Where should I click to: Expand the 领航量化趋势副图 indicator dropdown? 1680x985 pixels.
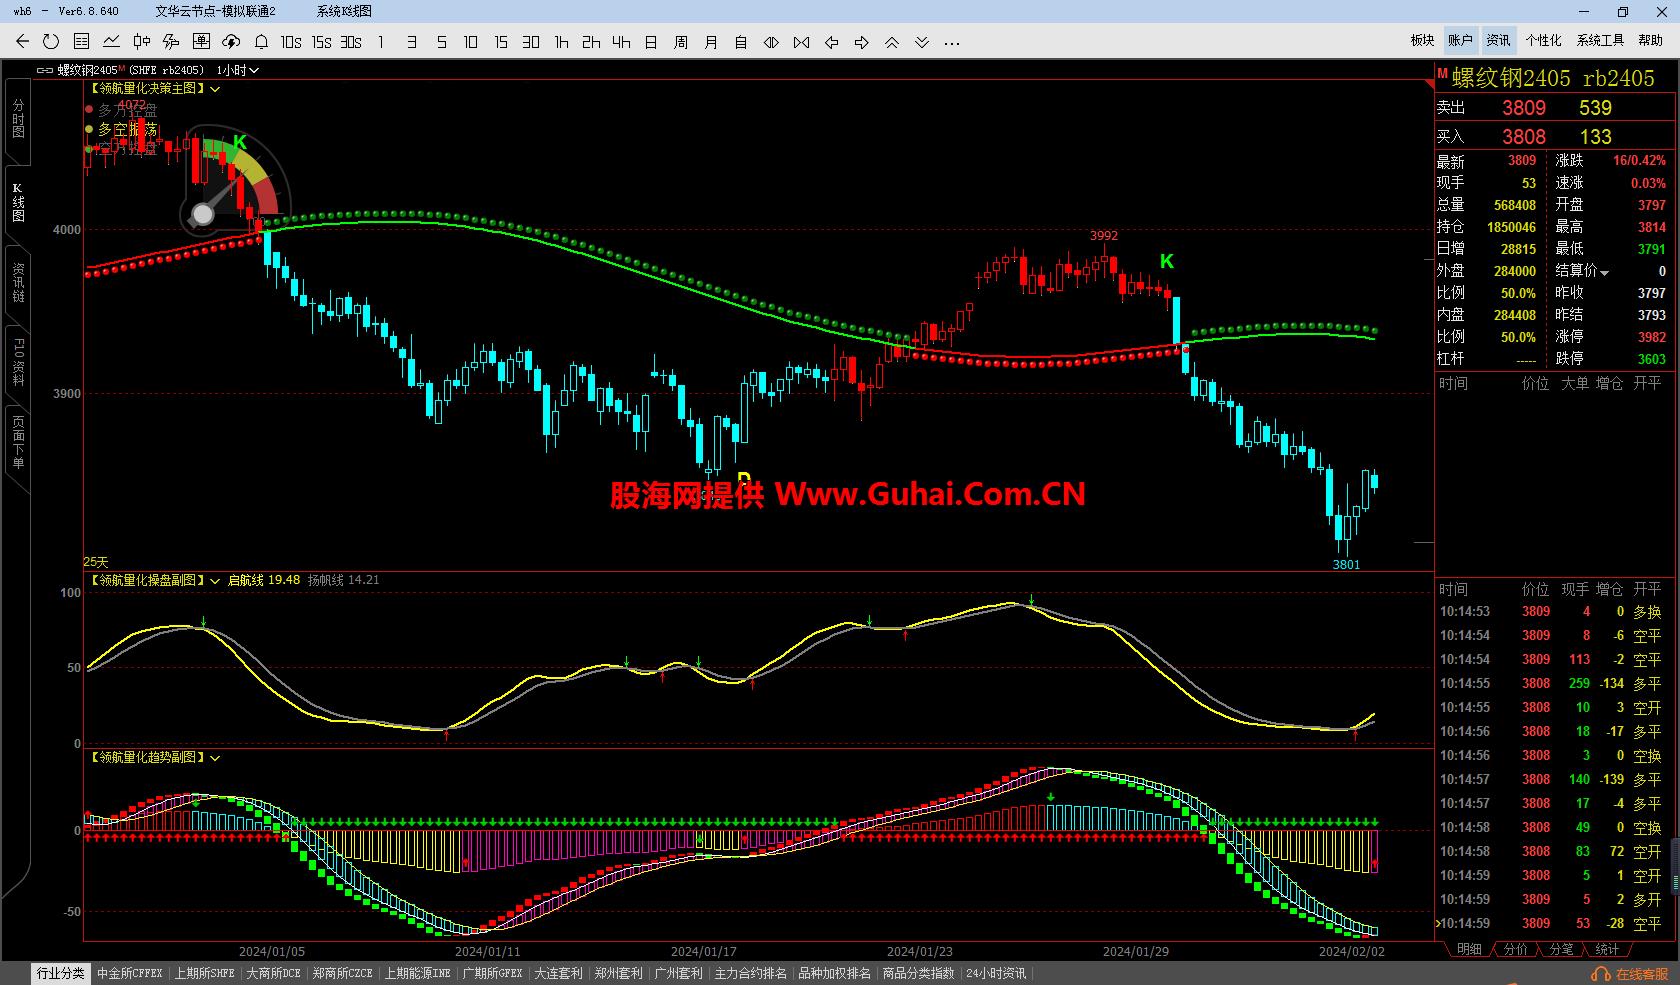click(215, 758)
